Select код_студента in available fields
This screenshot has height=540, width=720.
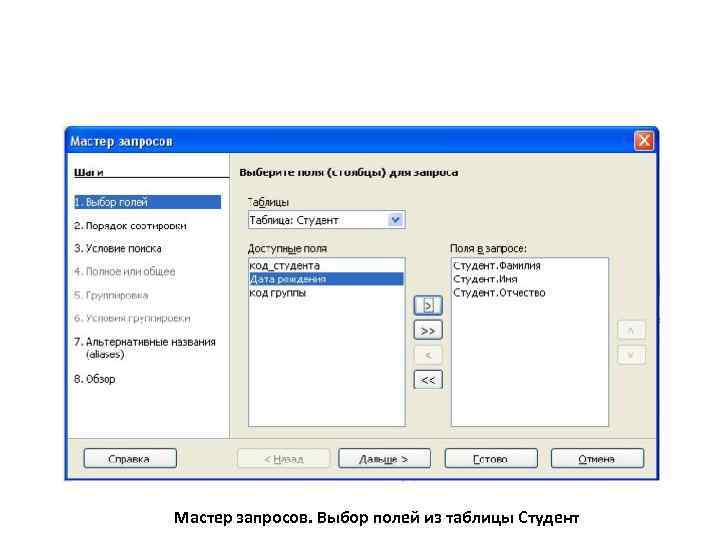(326, 265)
